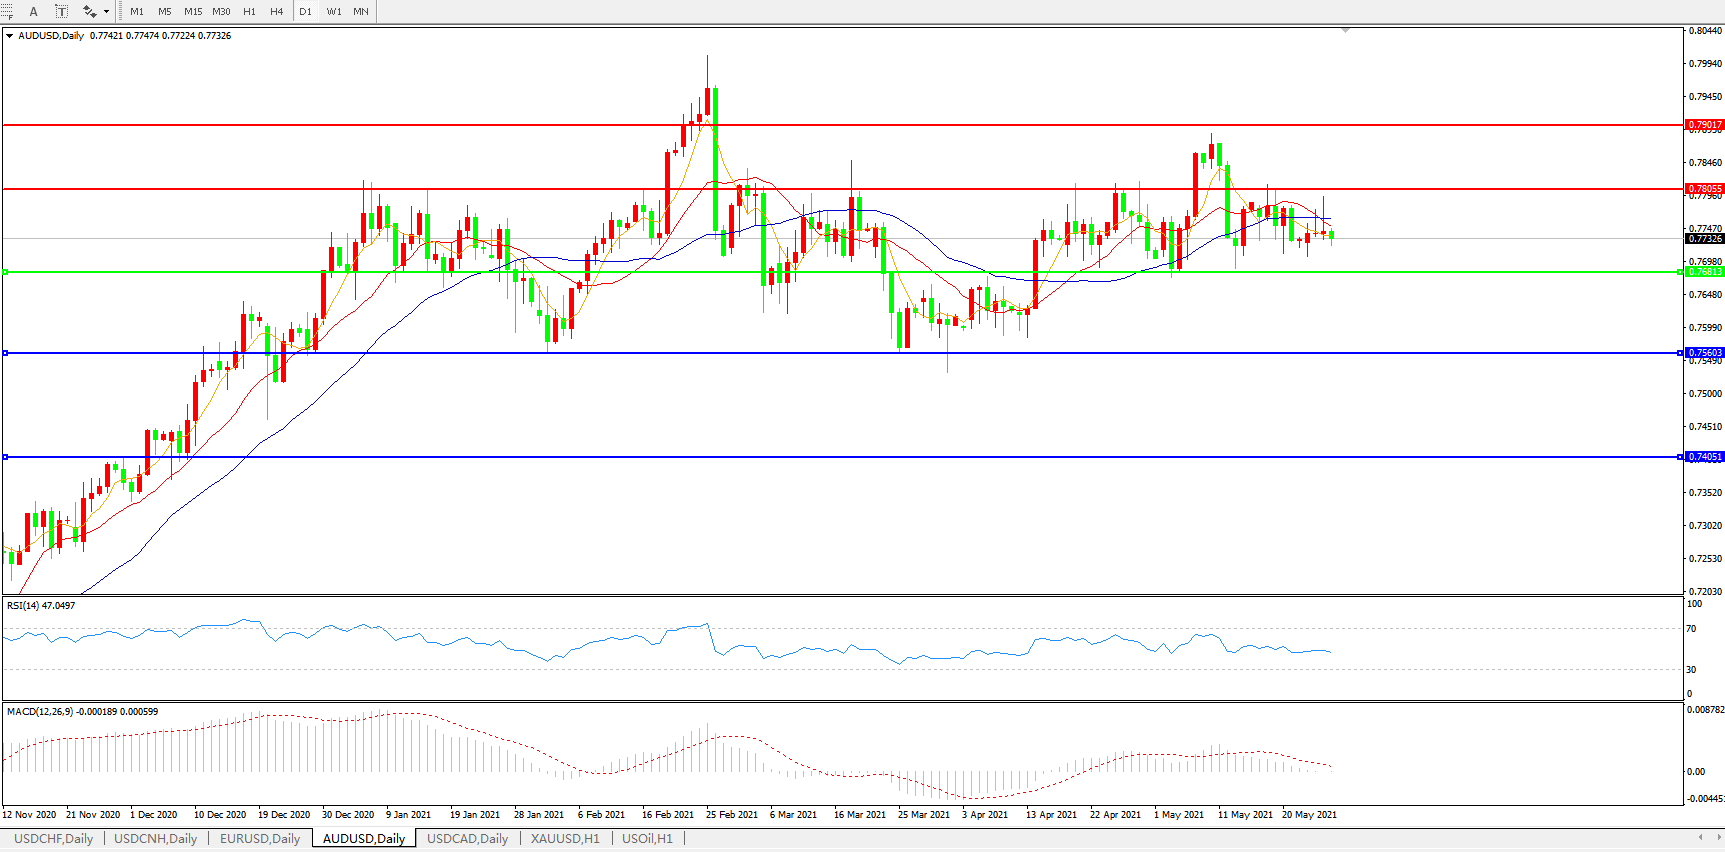Expand the AUDUSD,Daily chart title triangle
Viewport: 1725px width, 852px height.
(x=10, y=36)
